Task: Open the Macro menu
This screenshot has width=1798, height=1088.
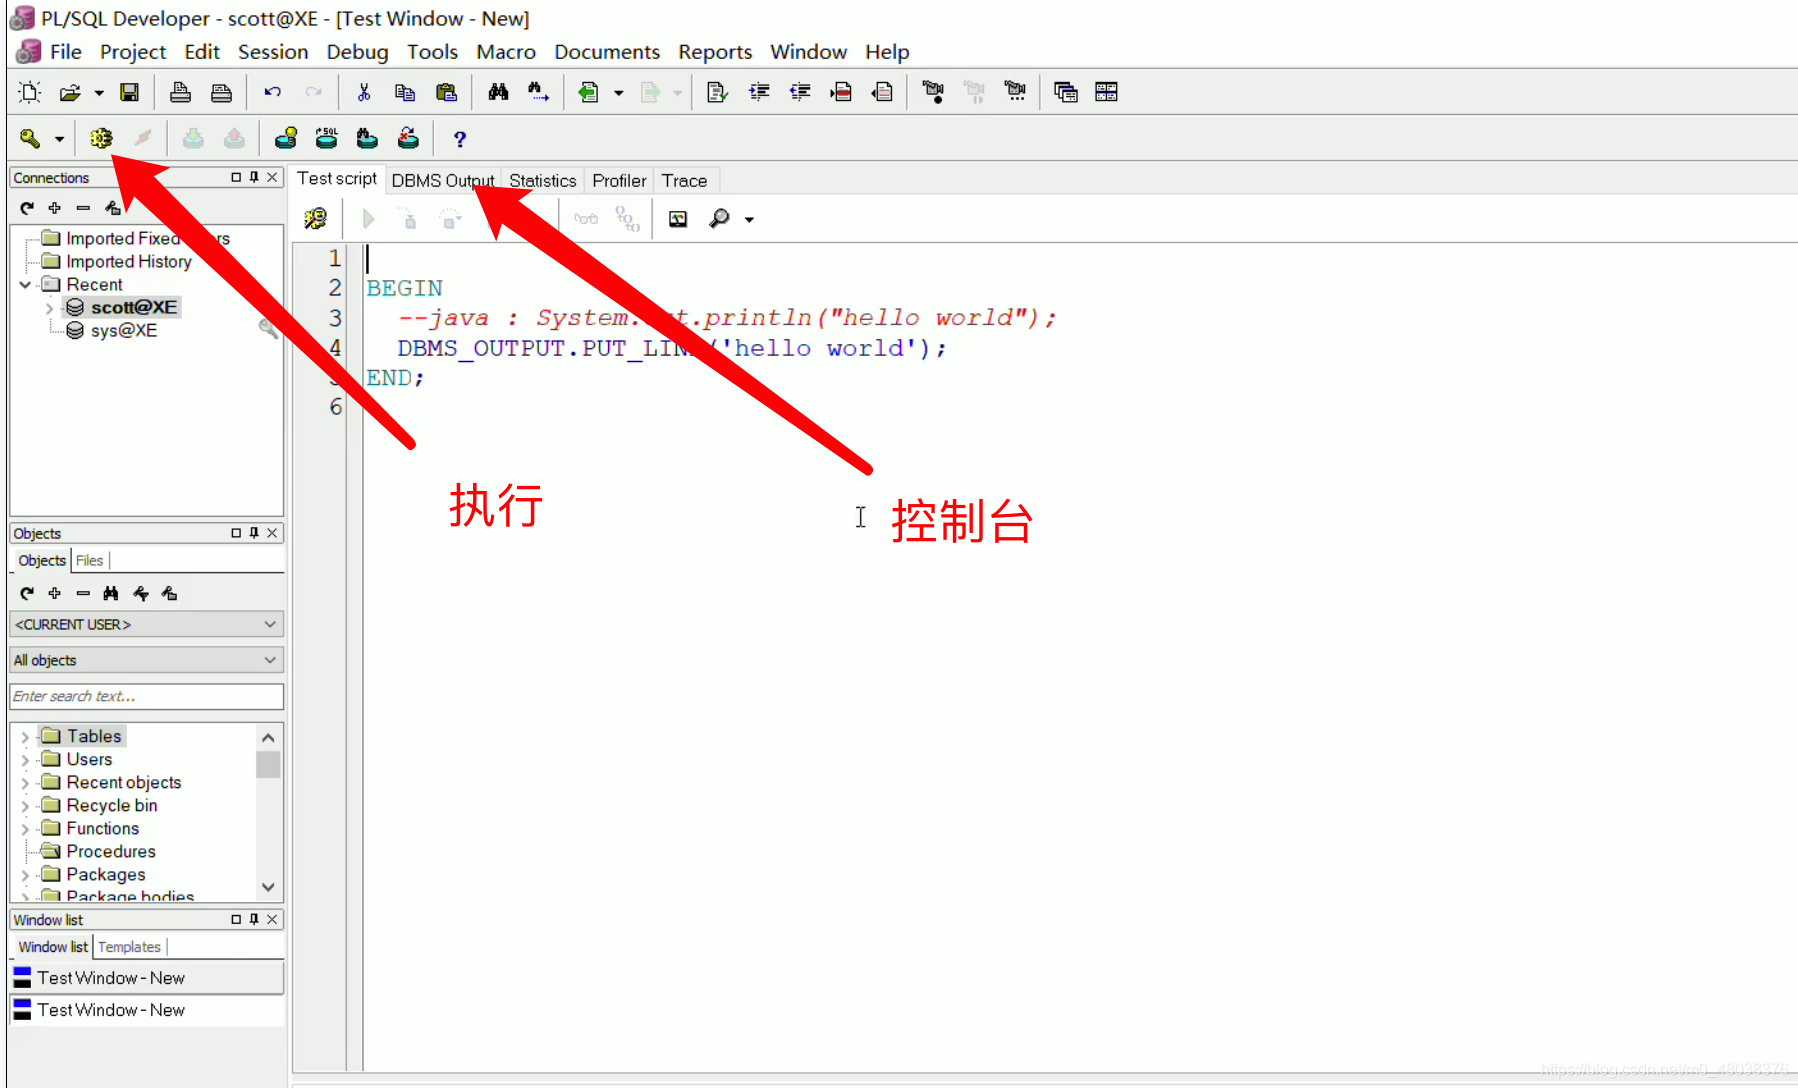Action: tap(506, 52)
